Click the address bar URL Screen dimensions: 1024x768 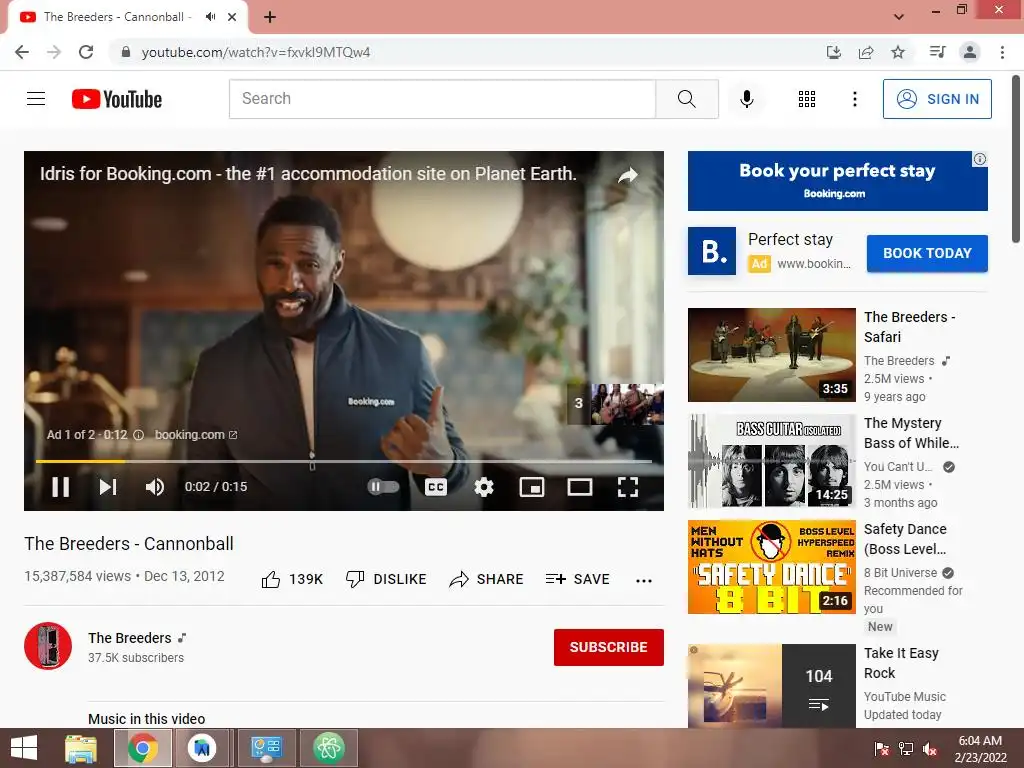pos(256,52)
